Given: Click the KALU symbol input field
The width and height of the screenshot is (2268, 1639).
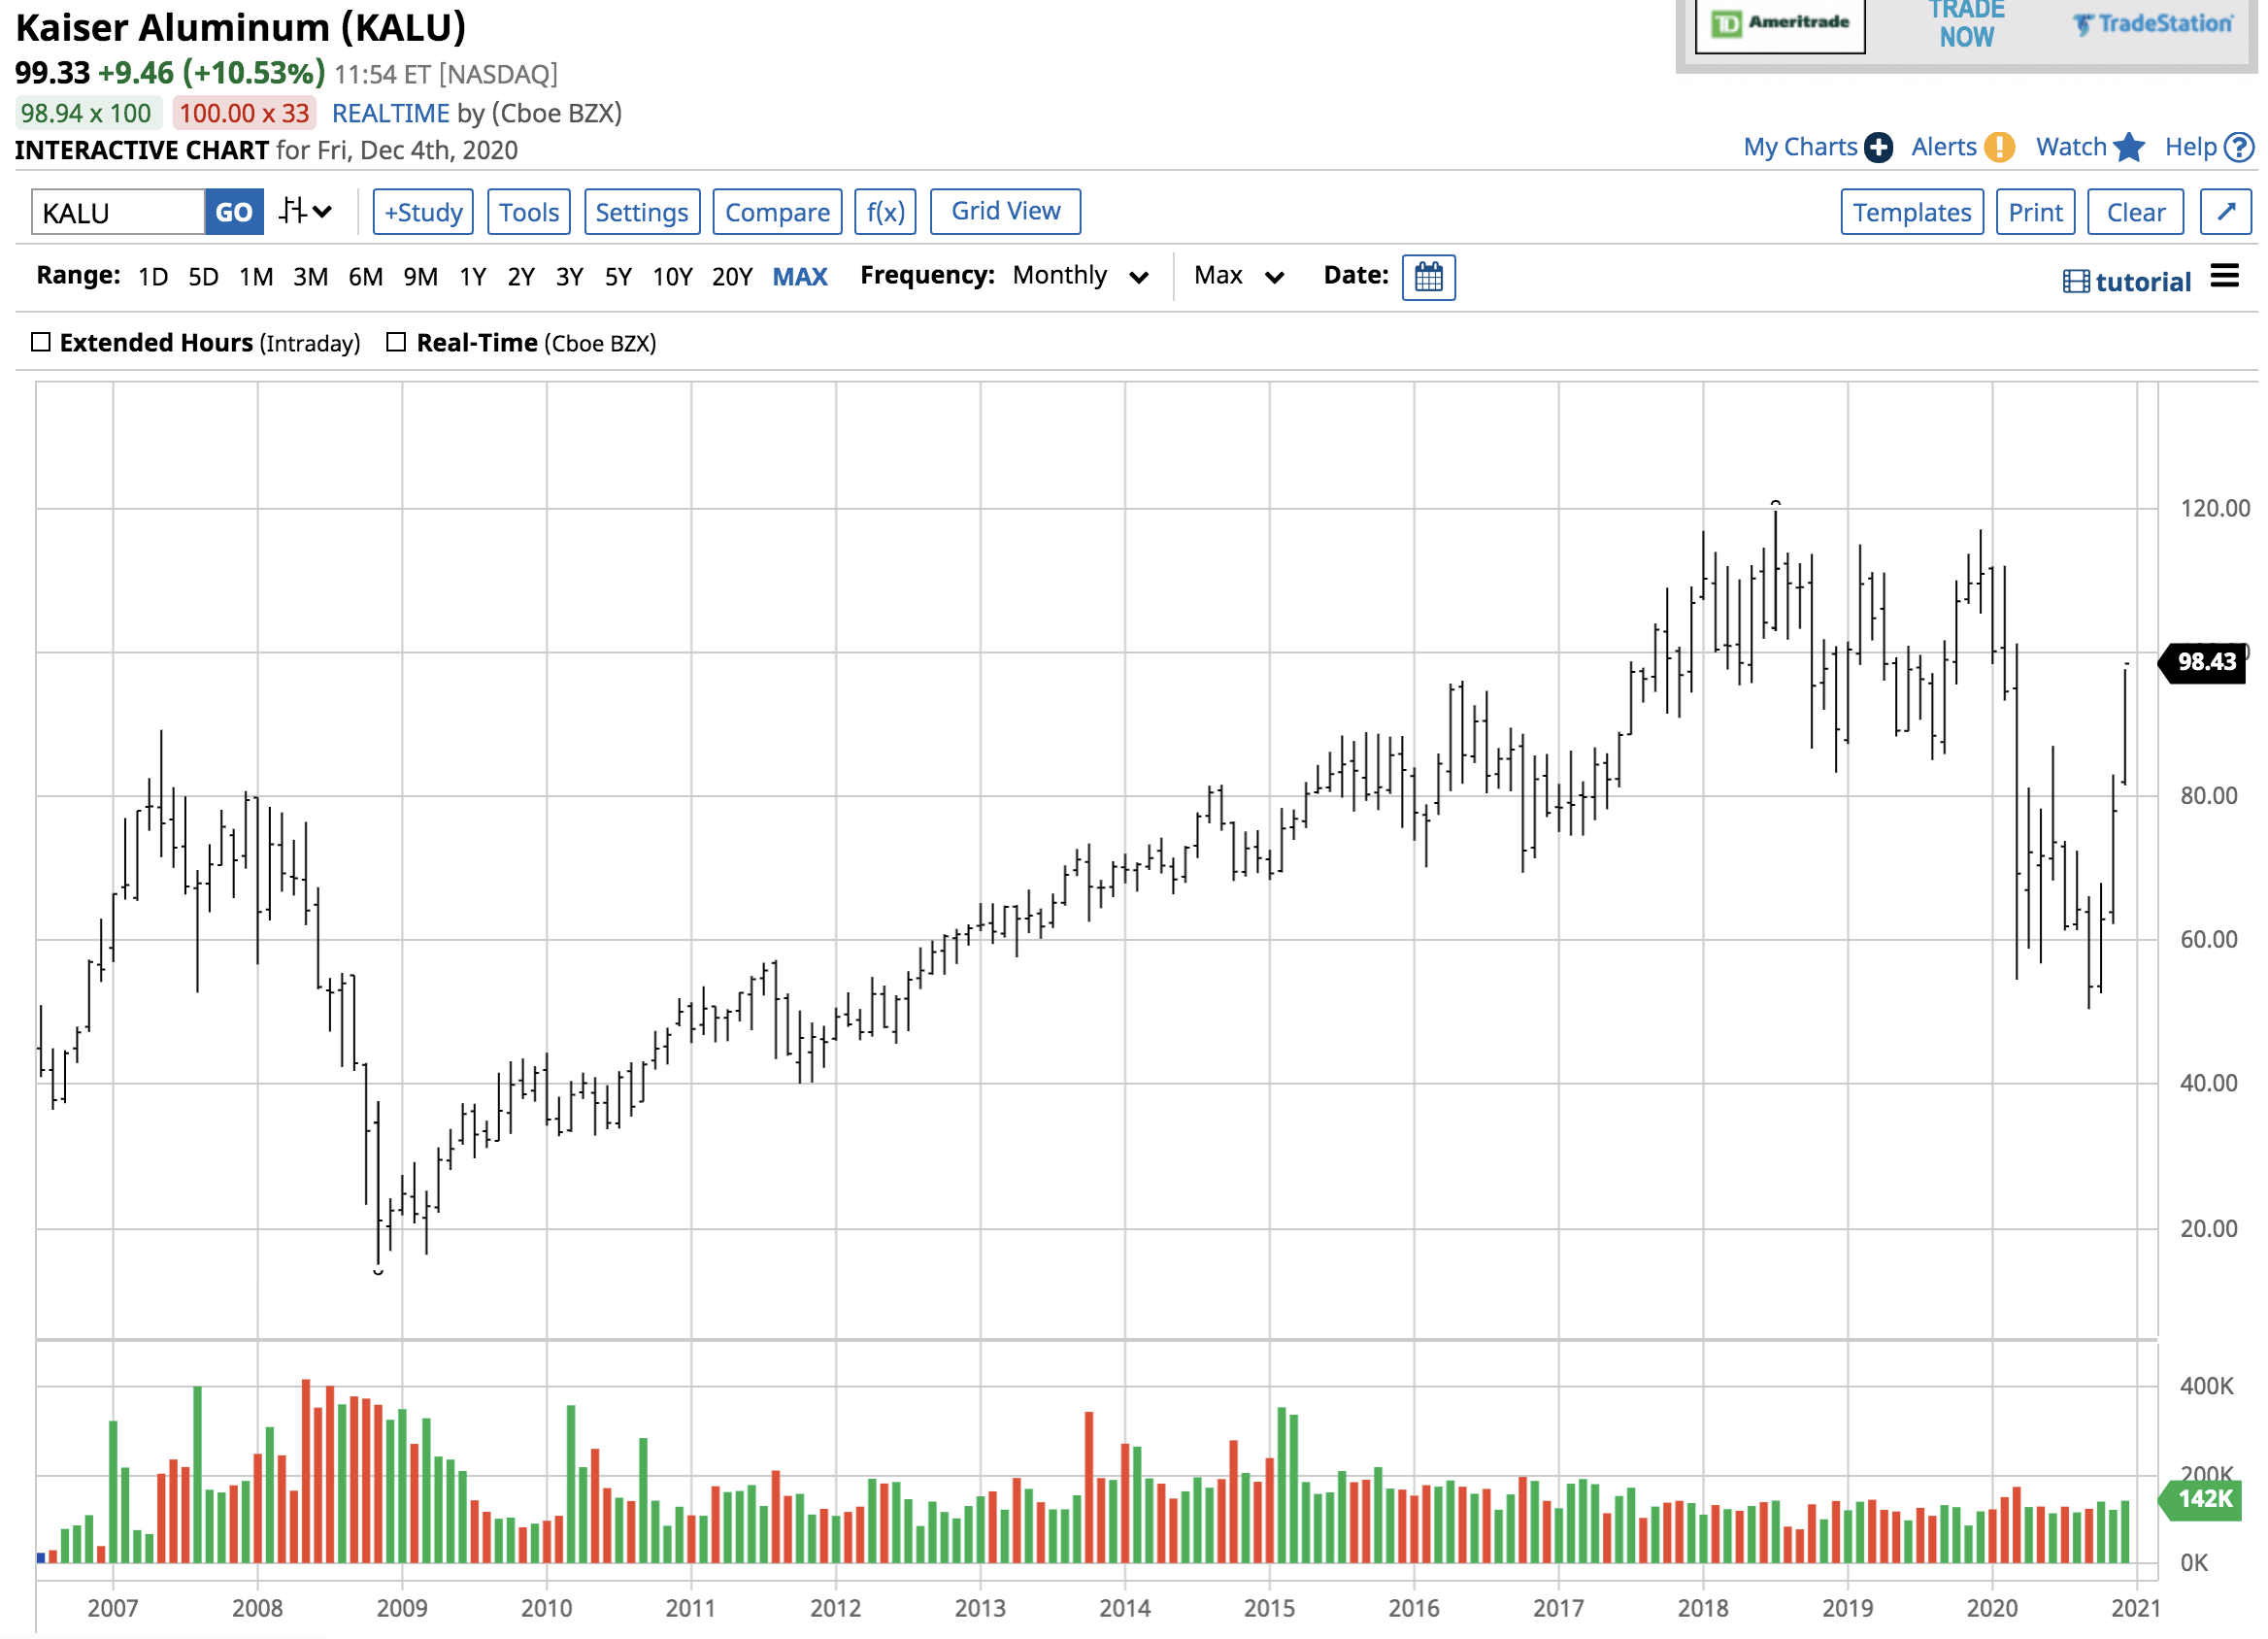Looking at the screenshot, I should pyautogui.click(x=118, y=212).
